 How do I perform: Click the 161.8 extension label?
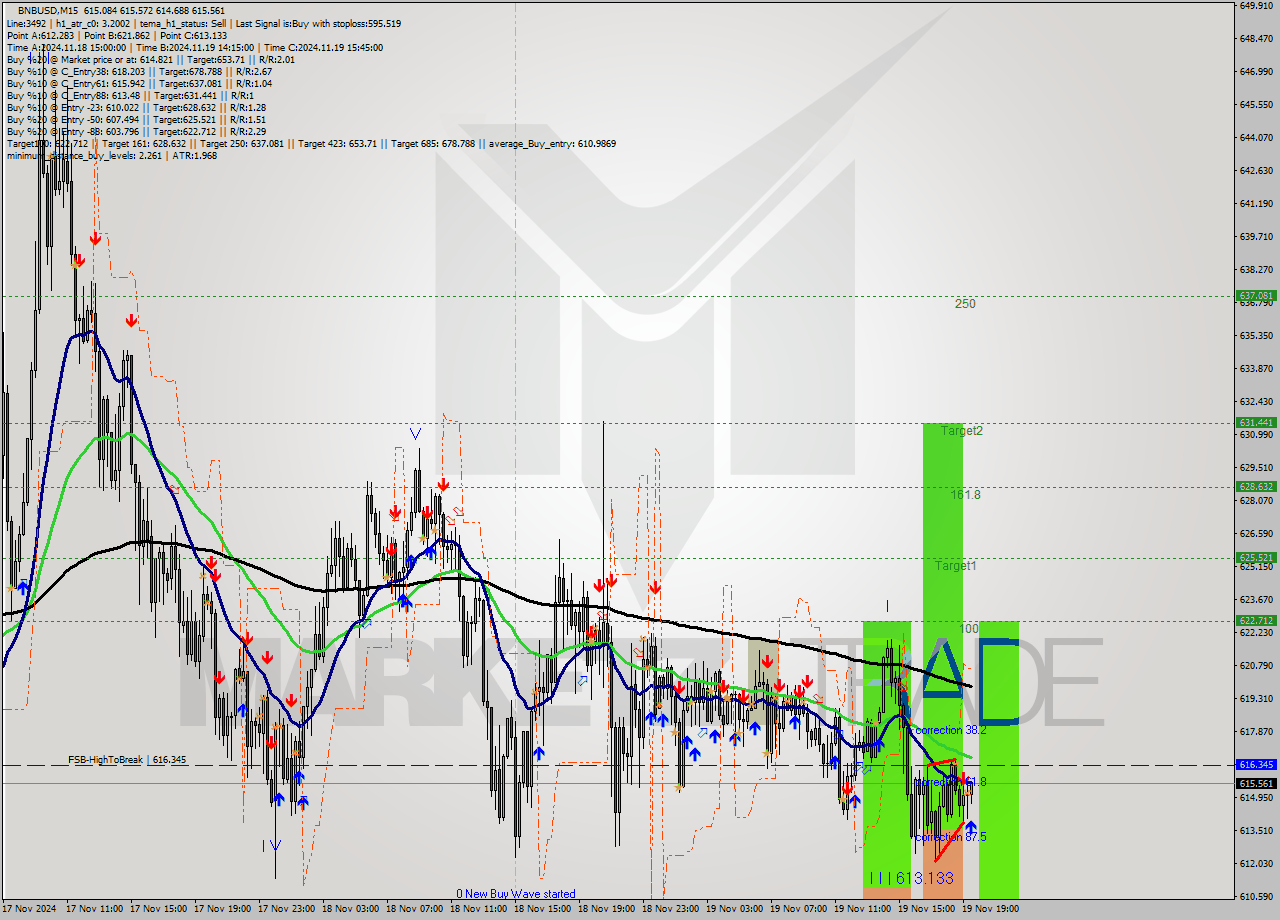point(966,494)
